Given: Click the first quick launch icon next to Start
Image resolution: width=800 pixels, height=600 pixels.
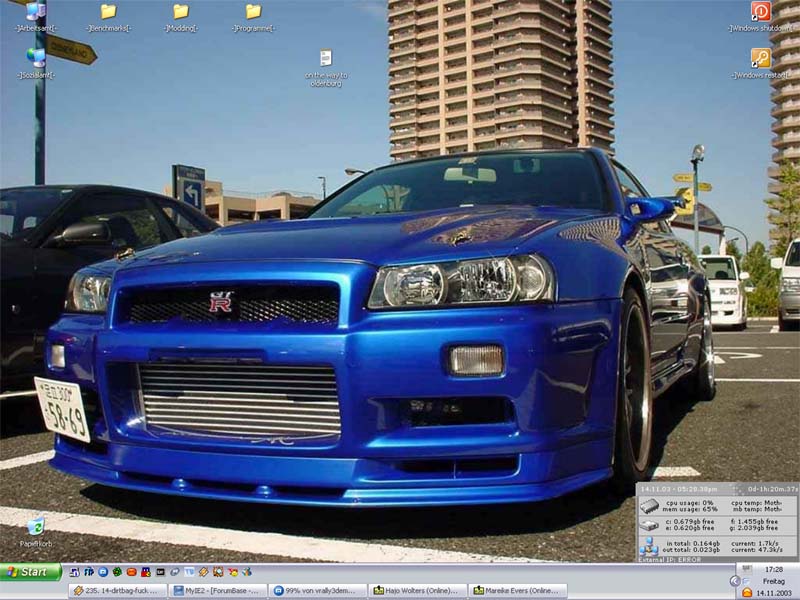Looking at the screenshot, I should coord(74,572).
